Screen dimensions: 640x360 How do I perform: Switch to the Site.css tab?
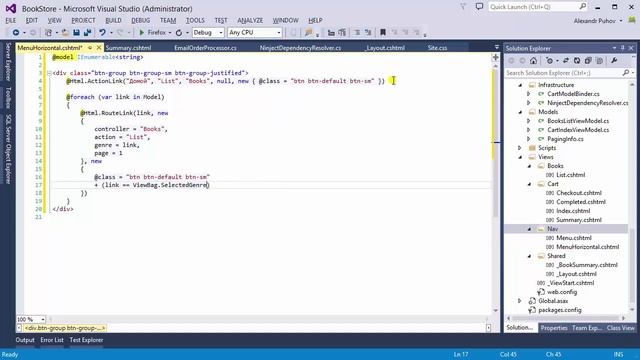click(437, 48)
